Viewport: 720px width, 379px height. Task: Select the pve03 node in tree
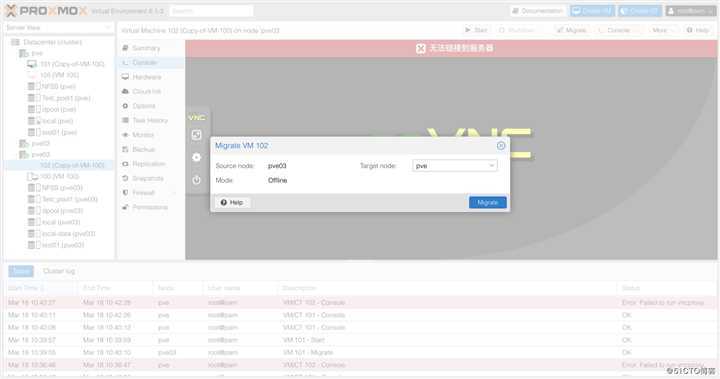(40, 154)
